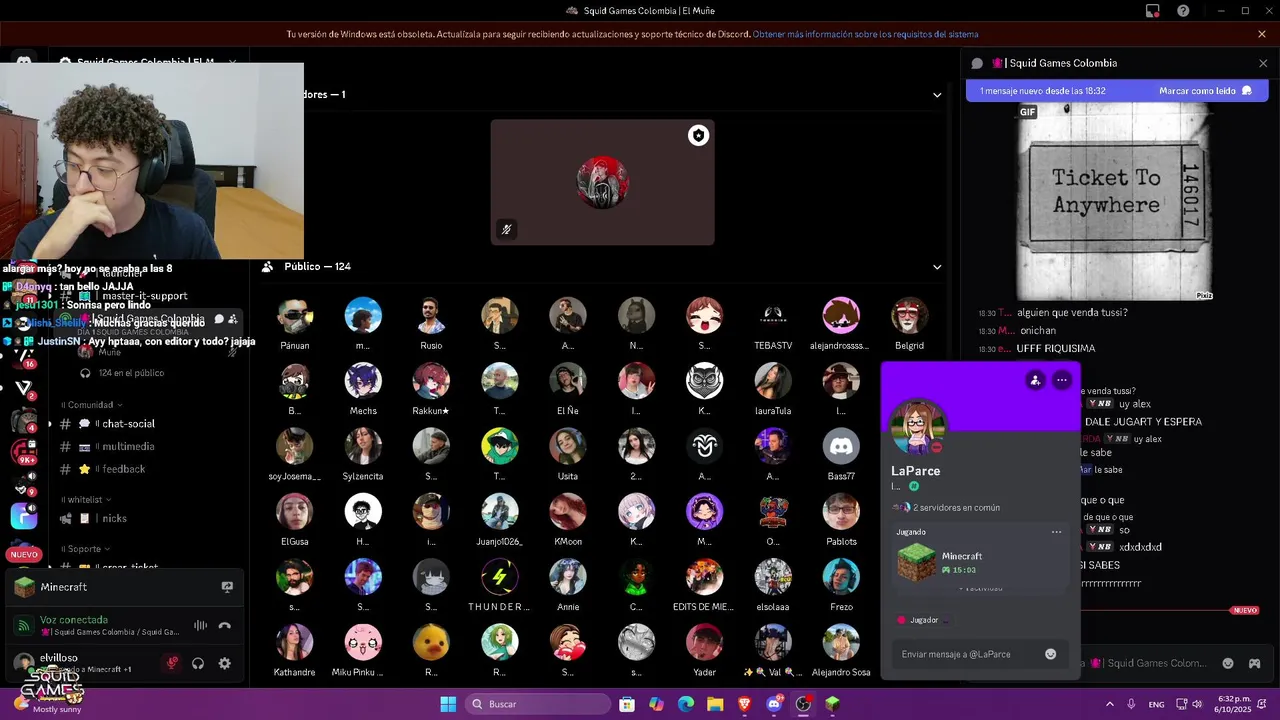Open Discord help icon in title bar
Screen dimensions: 1280x720
coord(1183,11)
